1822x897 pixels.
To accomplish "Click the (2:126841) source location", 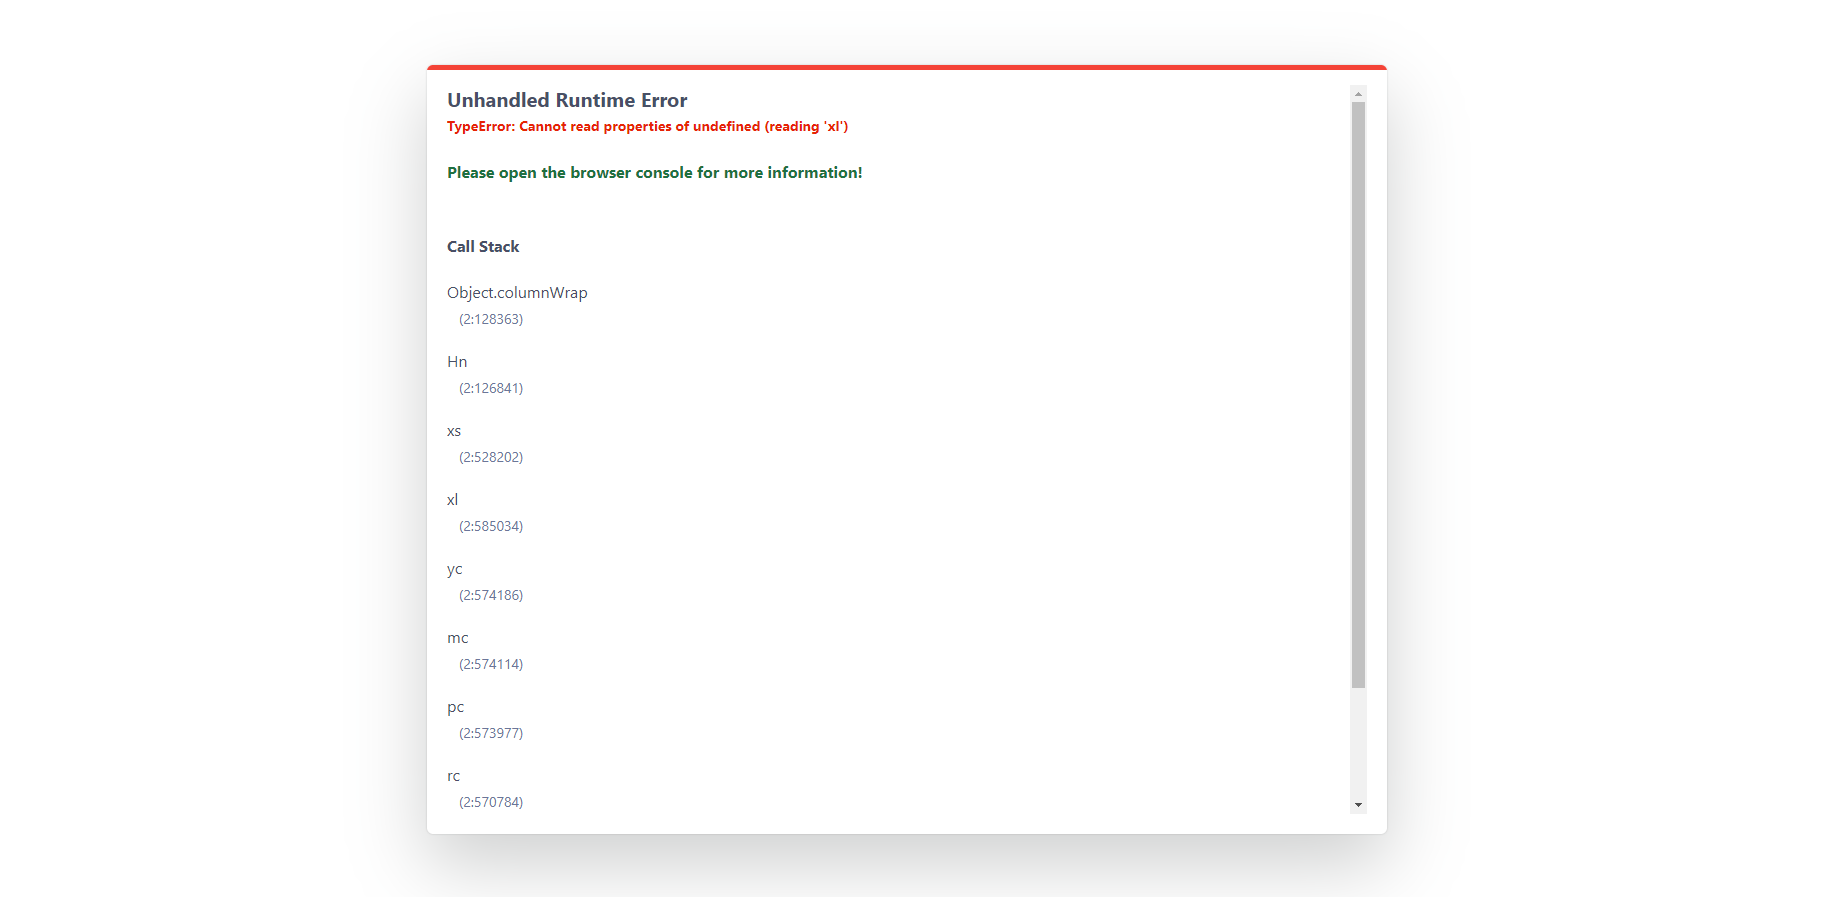I will tap(491, 388).
